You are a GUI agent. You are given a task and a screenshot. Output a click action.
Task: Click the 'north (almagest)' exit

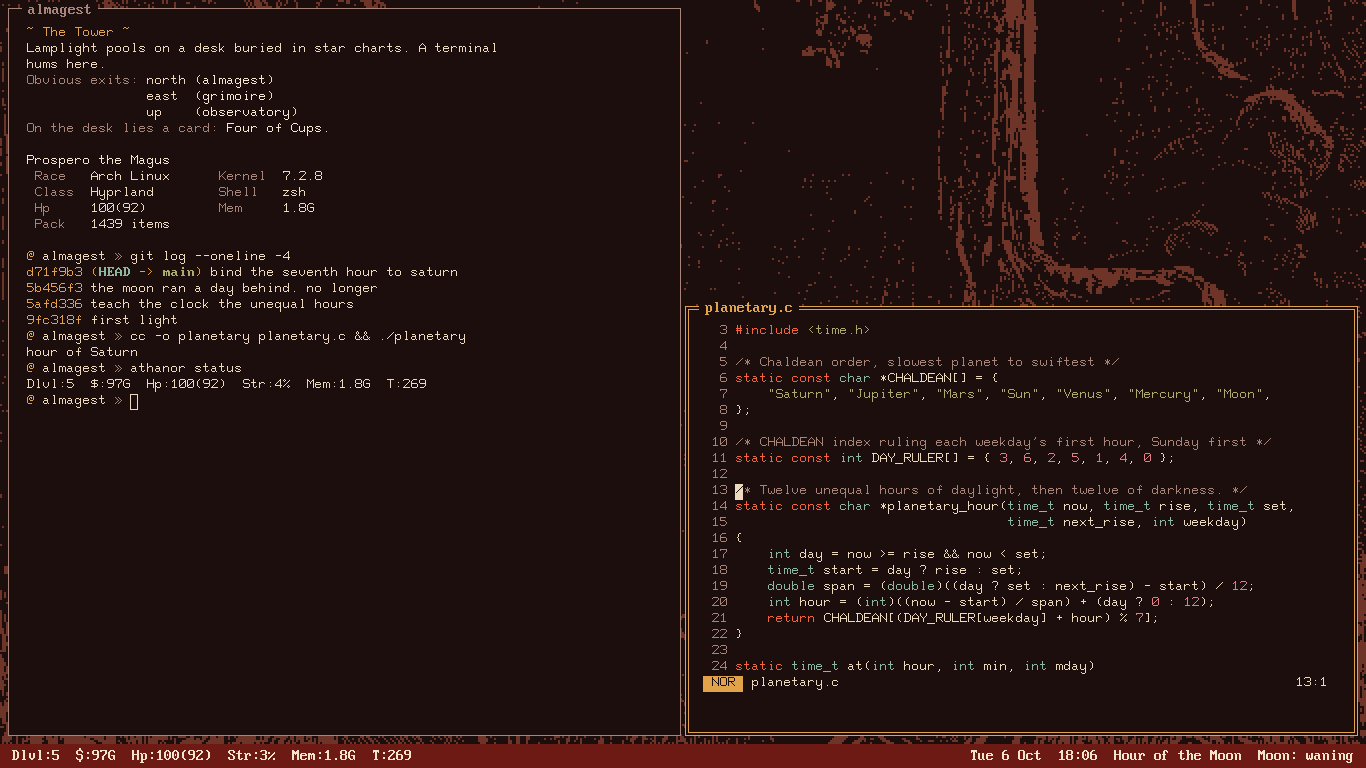[x=210, y=80]
